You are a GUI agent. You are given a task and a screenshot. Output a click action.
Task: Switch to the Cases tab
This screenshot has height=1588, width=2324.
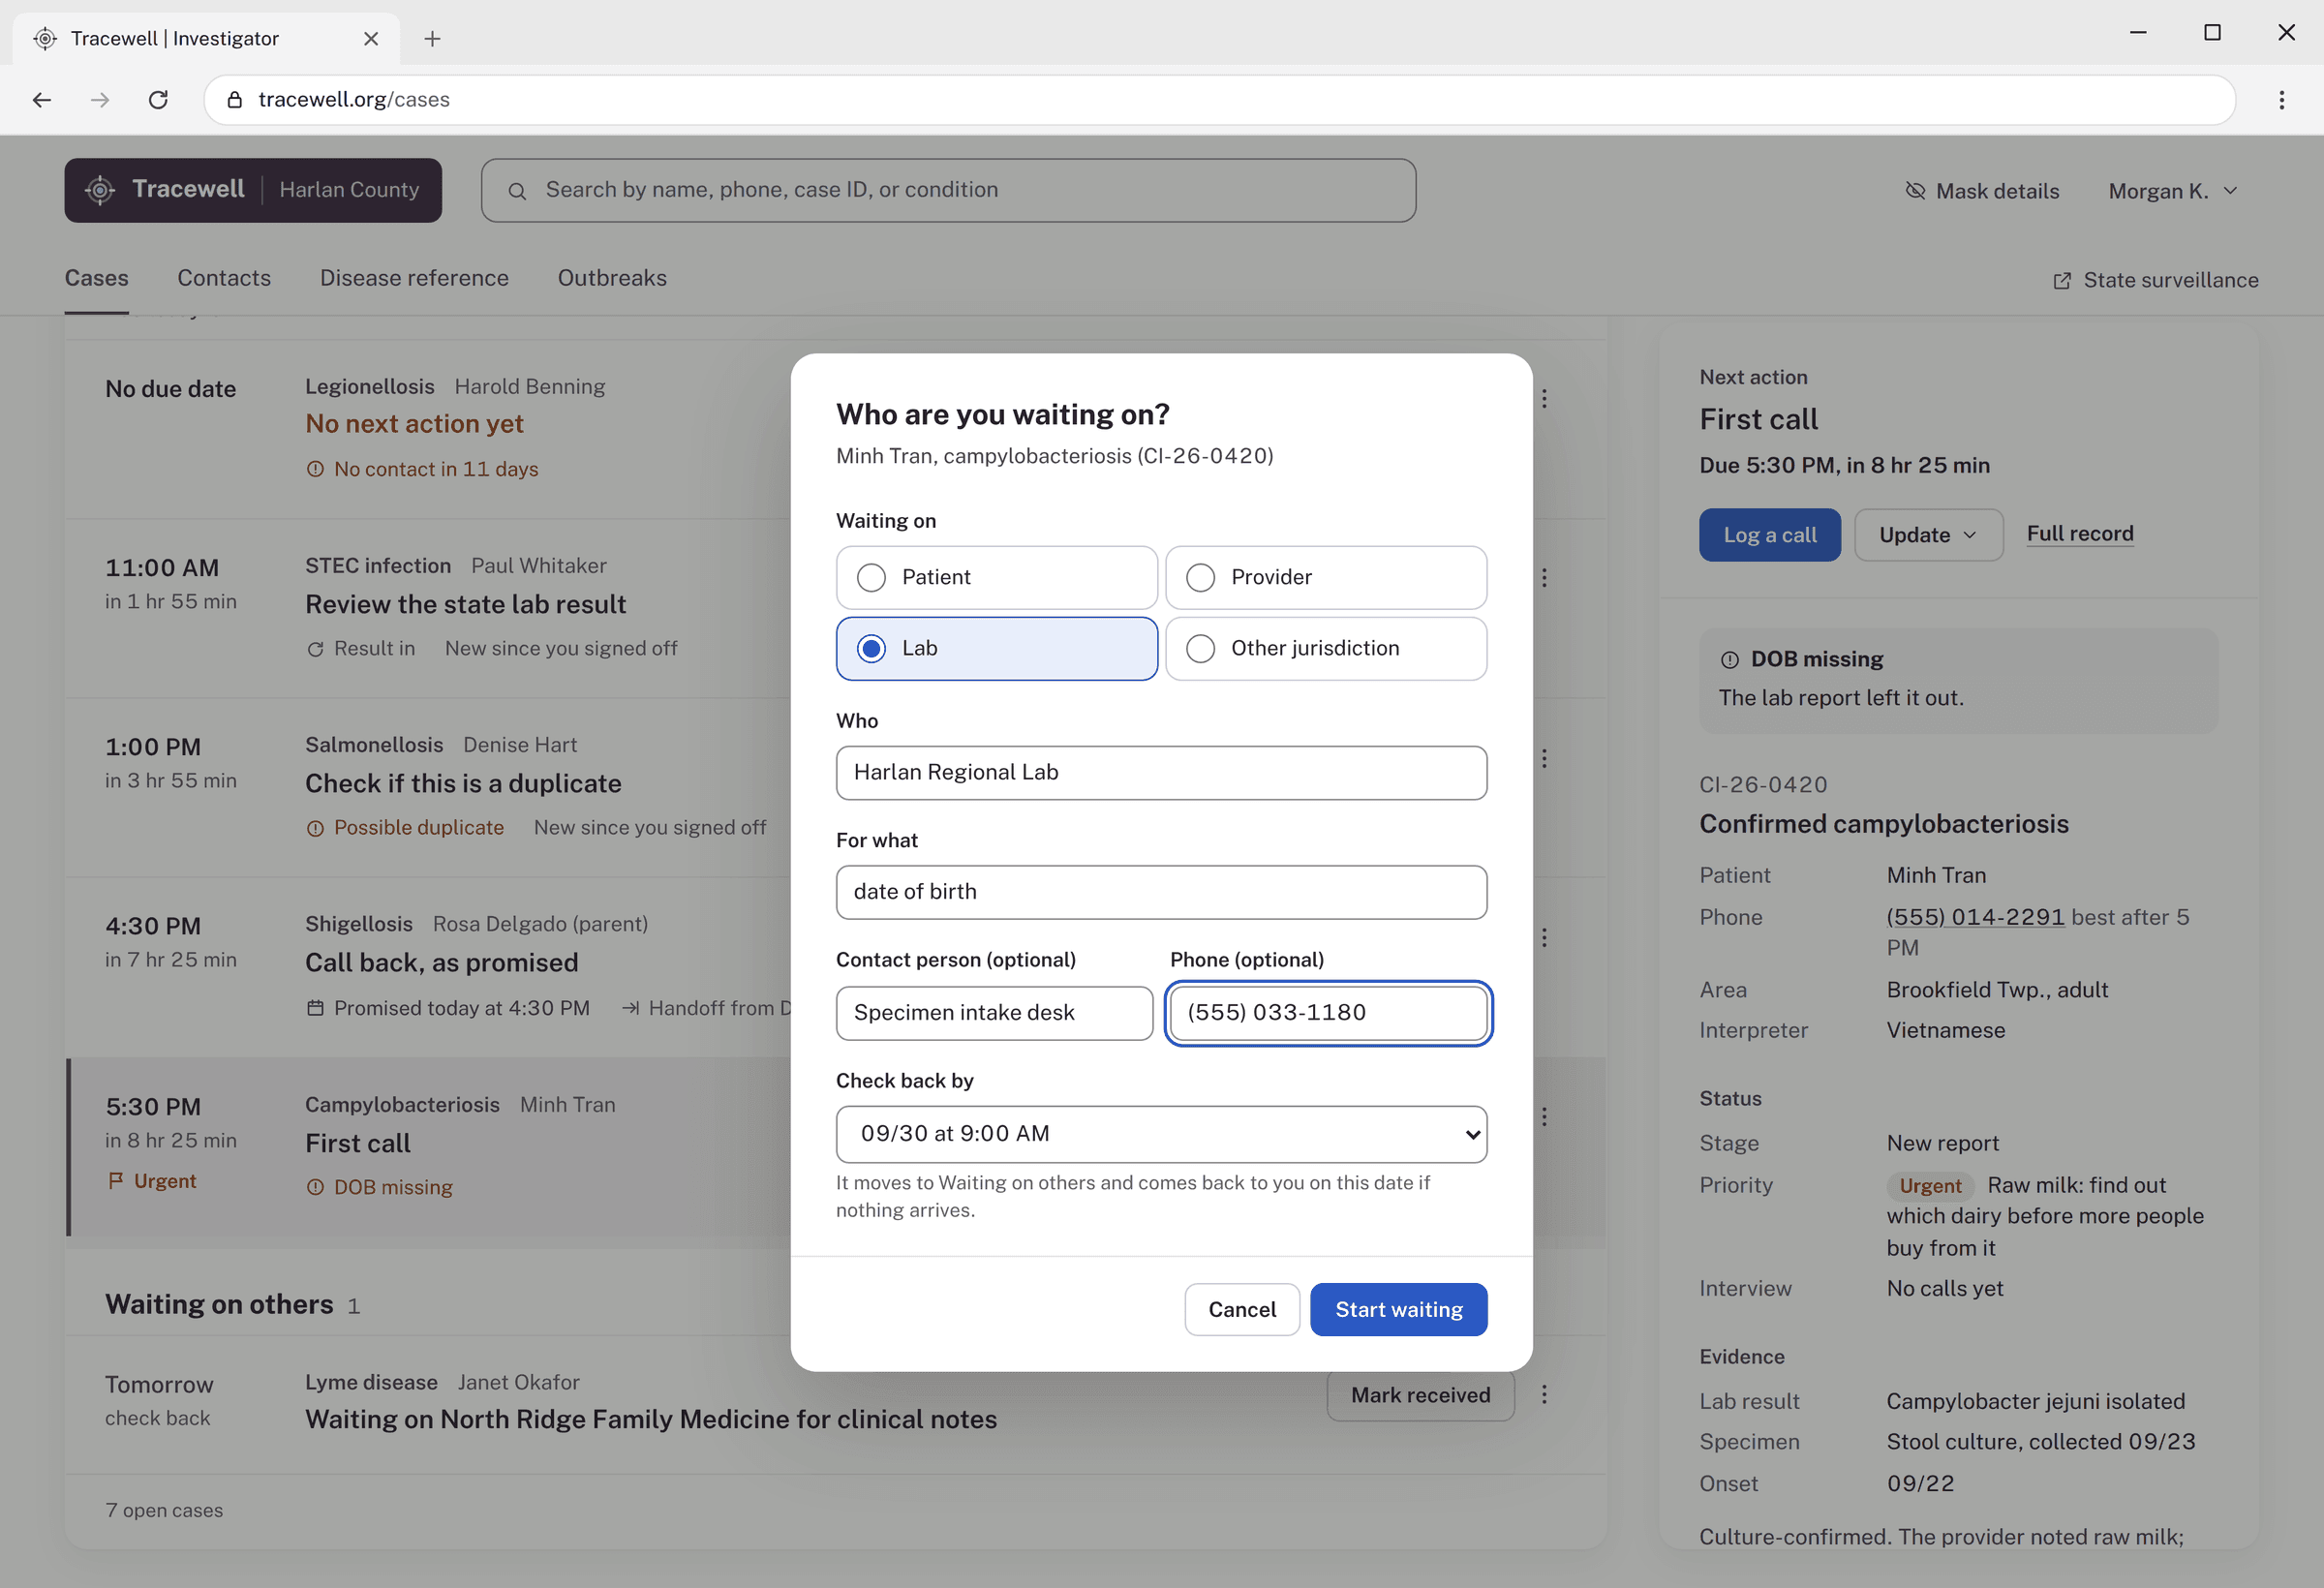tap(96, 278)
